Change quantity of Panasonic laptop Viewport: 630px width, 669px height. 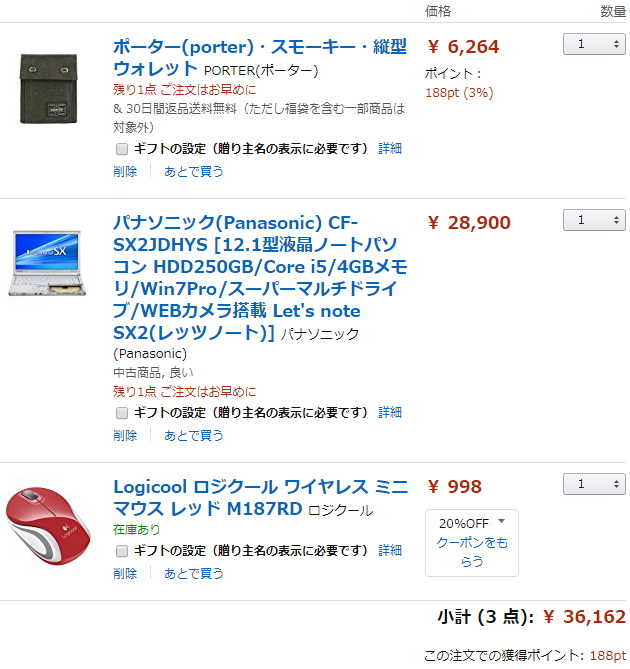594,220
